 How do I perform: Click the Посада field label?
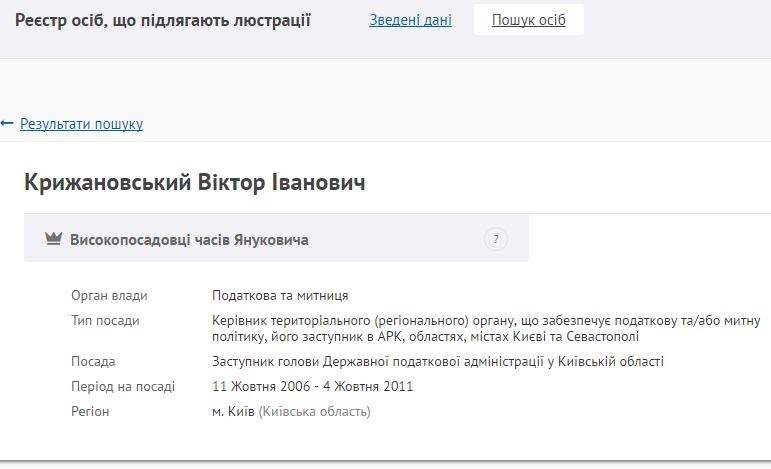click(93, 361)
